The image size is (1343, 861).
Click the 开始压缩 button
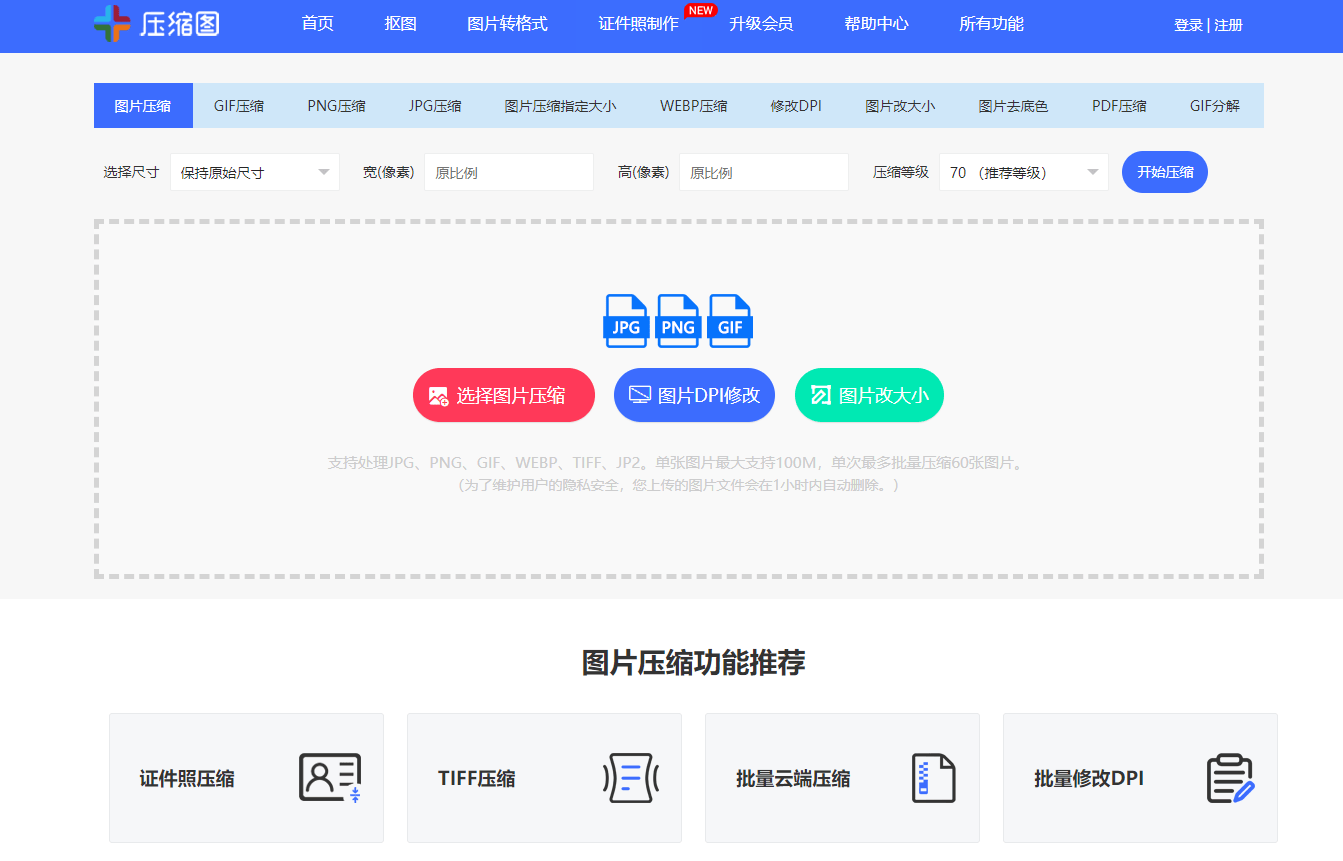coord(1164,171)
